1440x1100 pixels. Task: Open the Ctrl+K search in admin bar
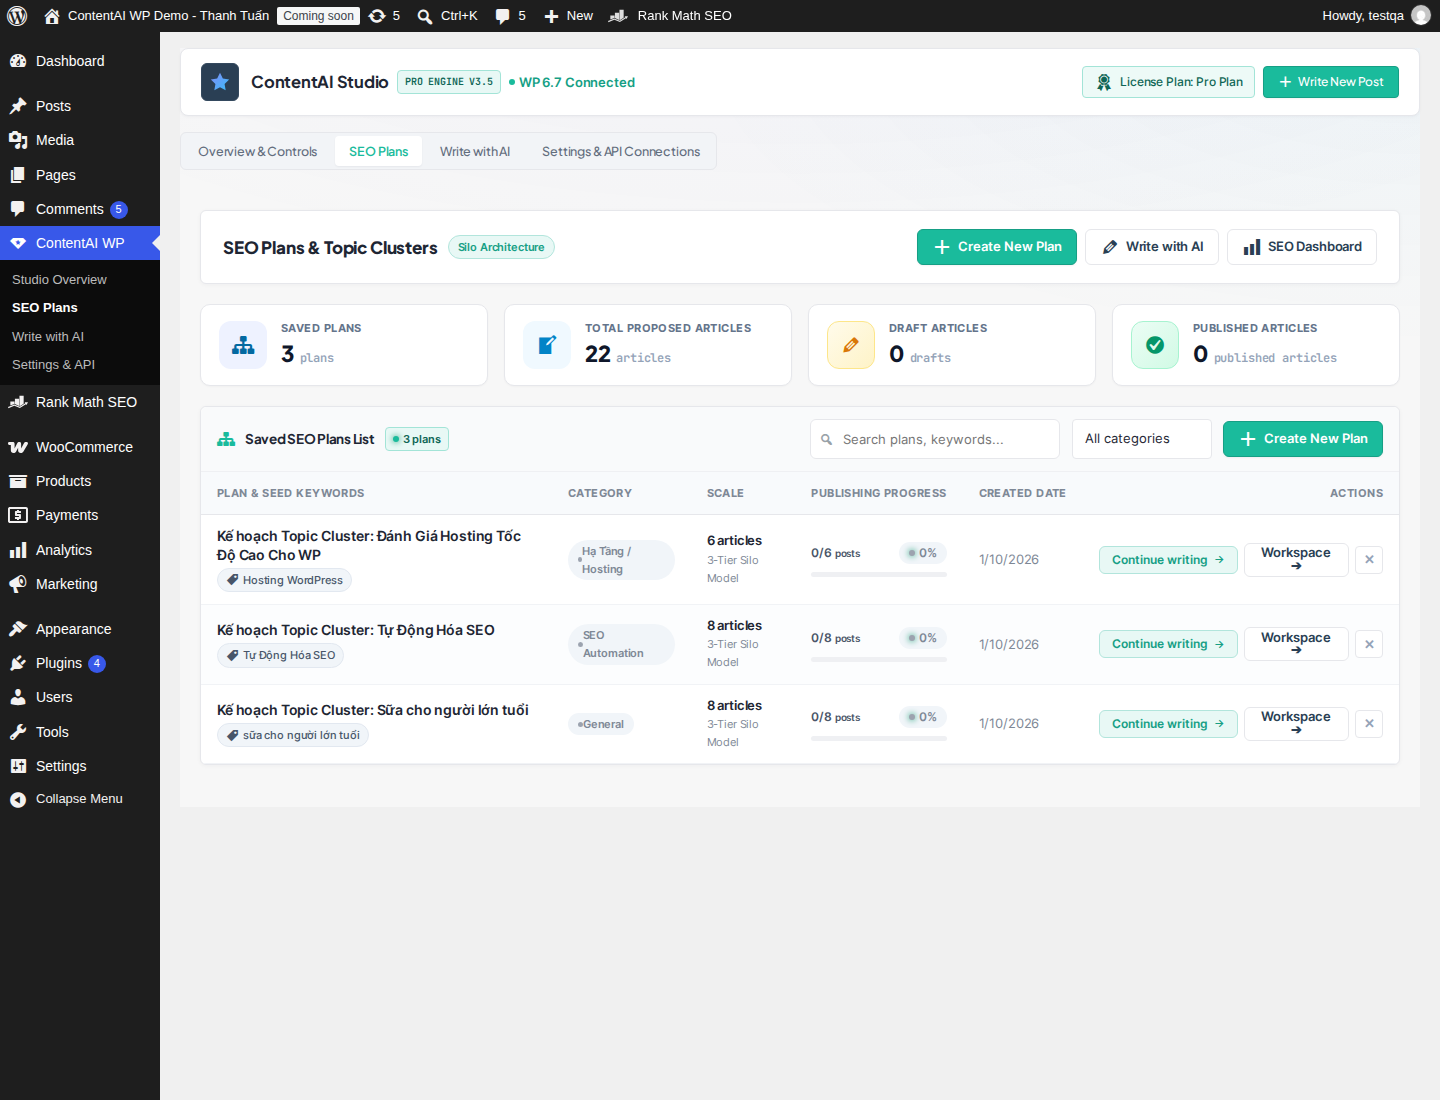pos(447,16)
